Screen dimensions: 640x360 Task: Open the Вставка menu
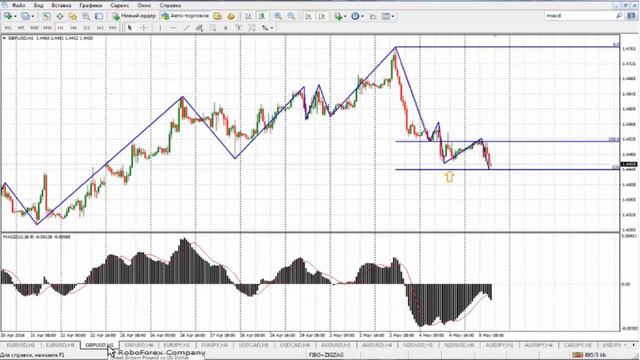pyautogui.click(x=61, y=5)
